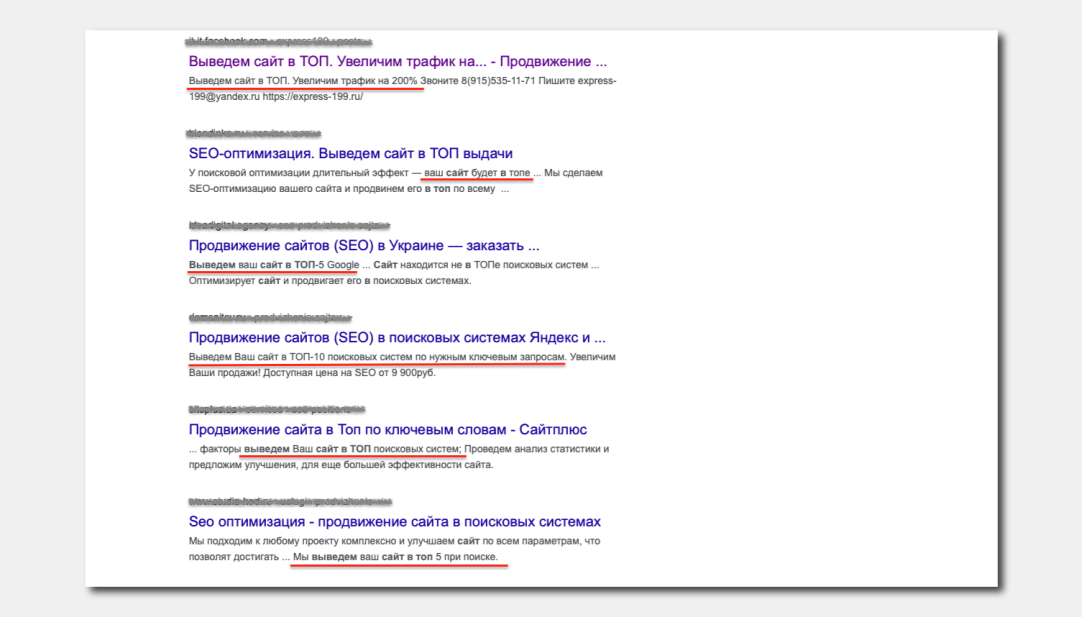This screenshot has height=617, width=1082.
Task: Click the blurred URL above the Яндекс search result
Action: tap(270, 317)
